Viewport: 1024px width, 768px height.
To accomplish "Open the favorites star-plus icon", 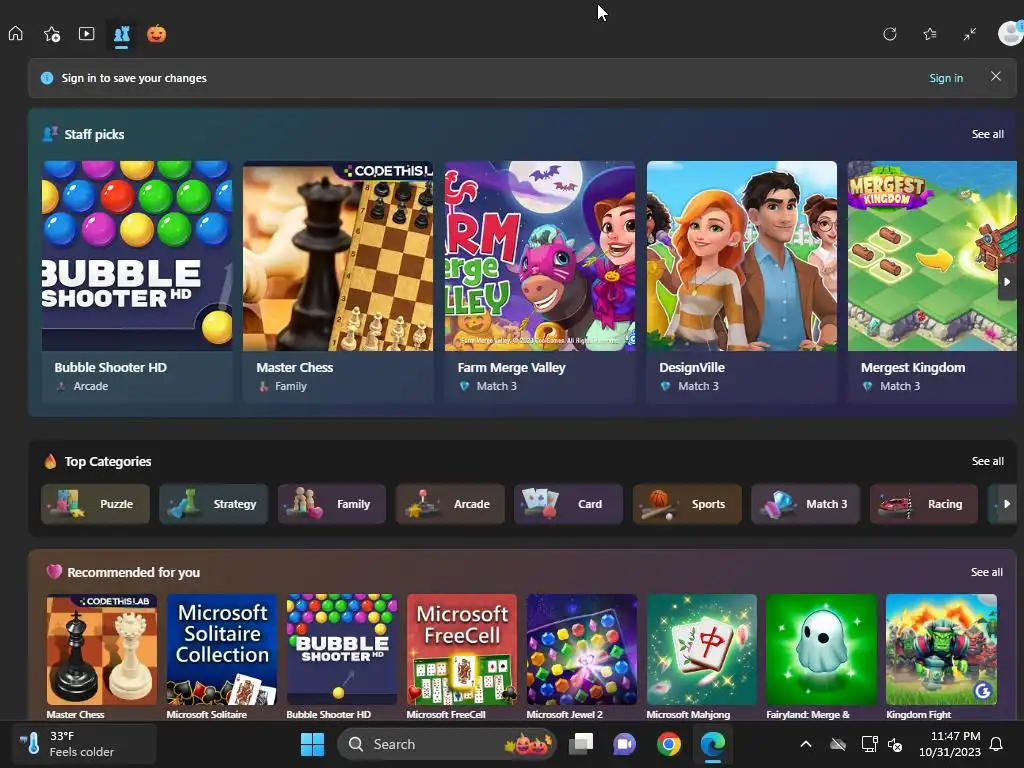I will click(x=52, y=34).
